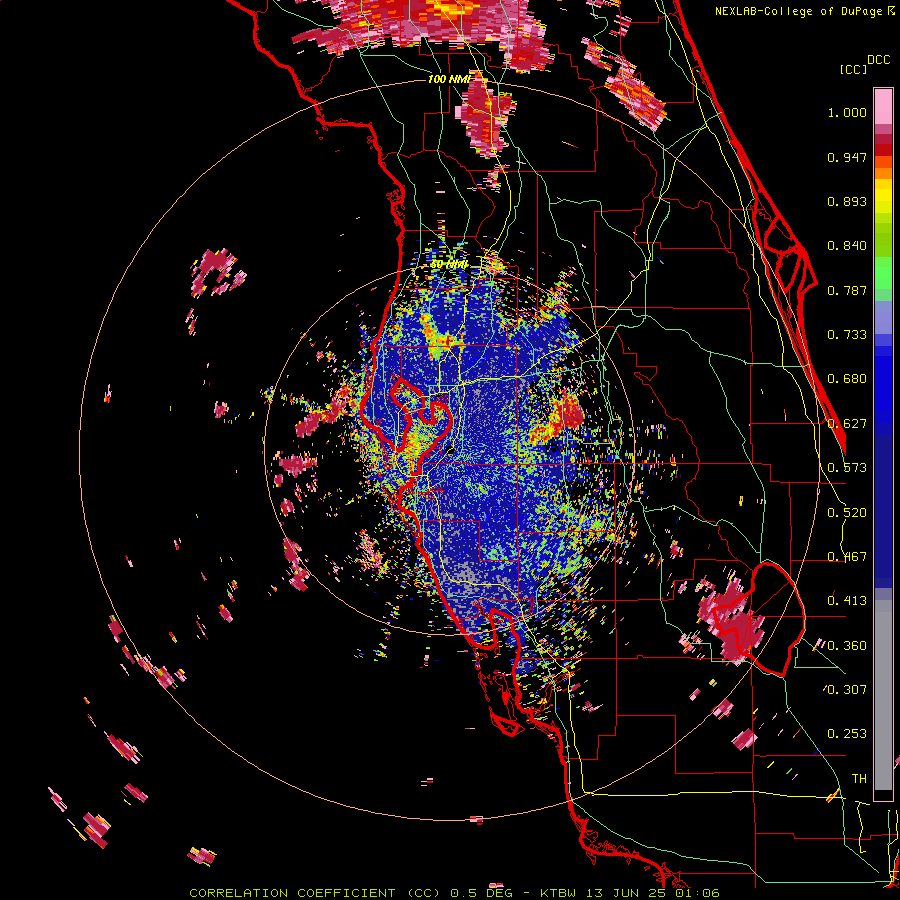This screenshot has height=900, width=900.
Task: Click the NEXLAB-College of DuPage header text
Action: [798, 11]
